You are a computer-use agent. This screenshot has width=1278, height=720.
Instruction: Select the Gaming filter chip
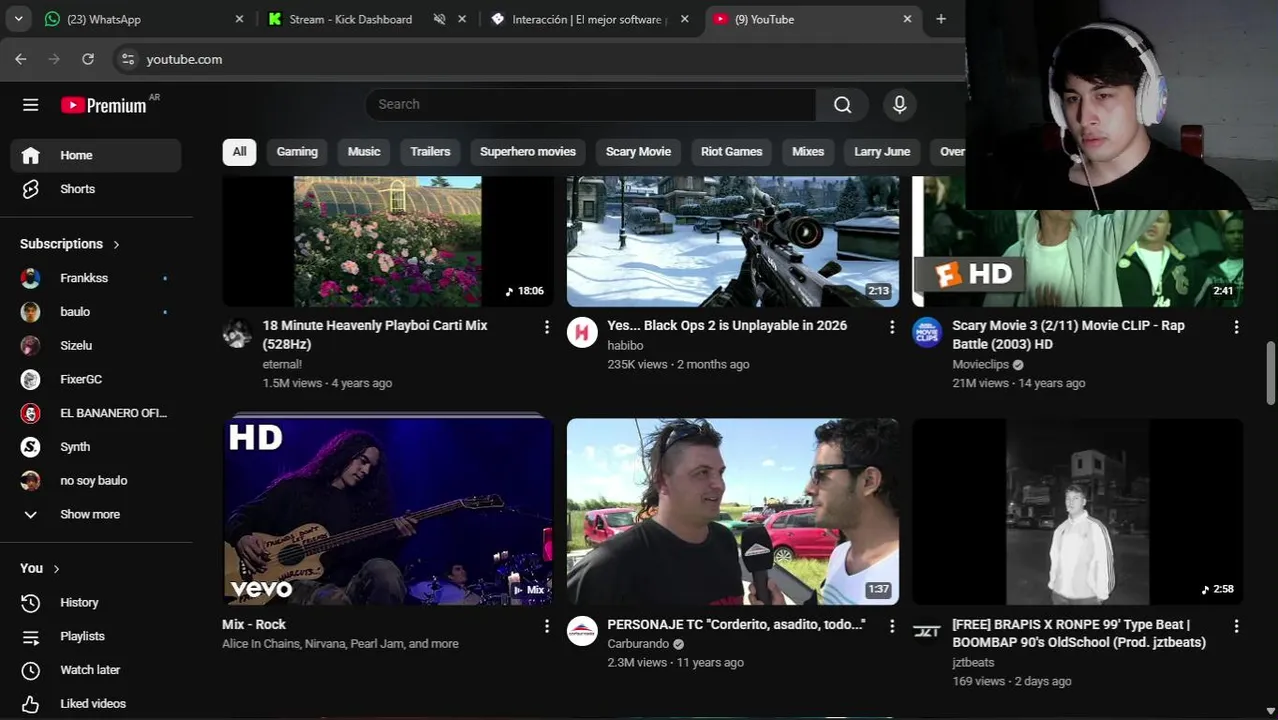click(x=297, y=152)
